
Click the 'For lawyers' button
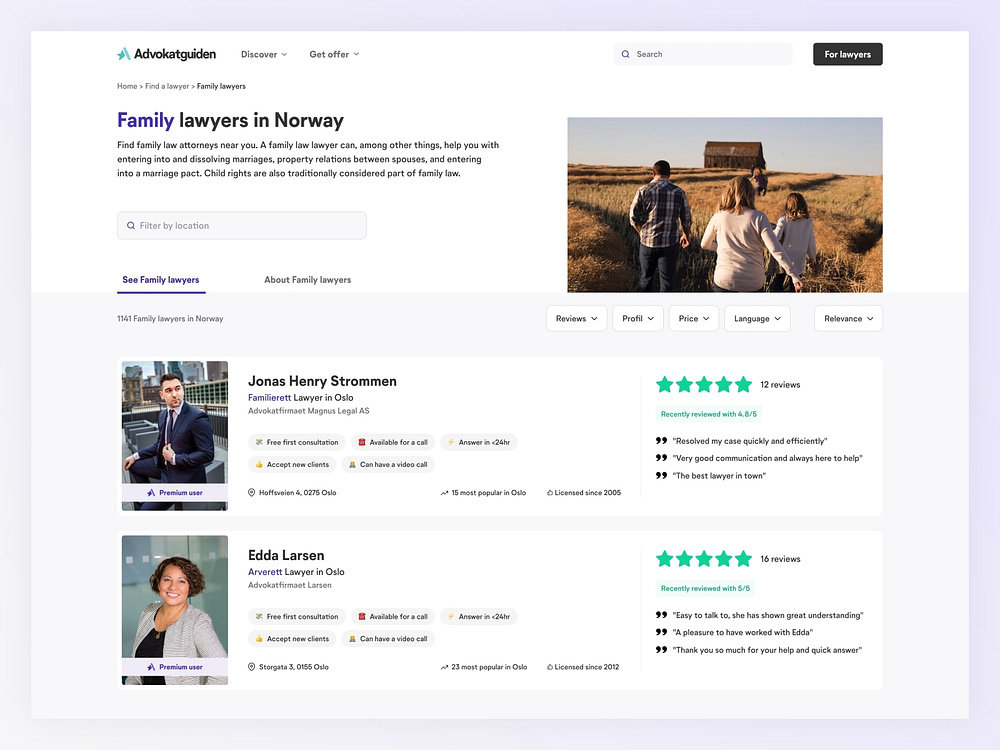pos(847,54)
